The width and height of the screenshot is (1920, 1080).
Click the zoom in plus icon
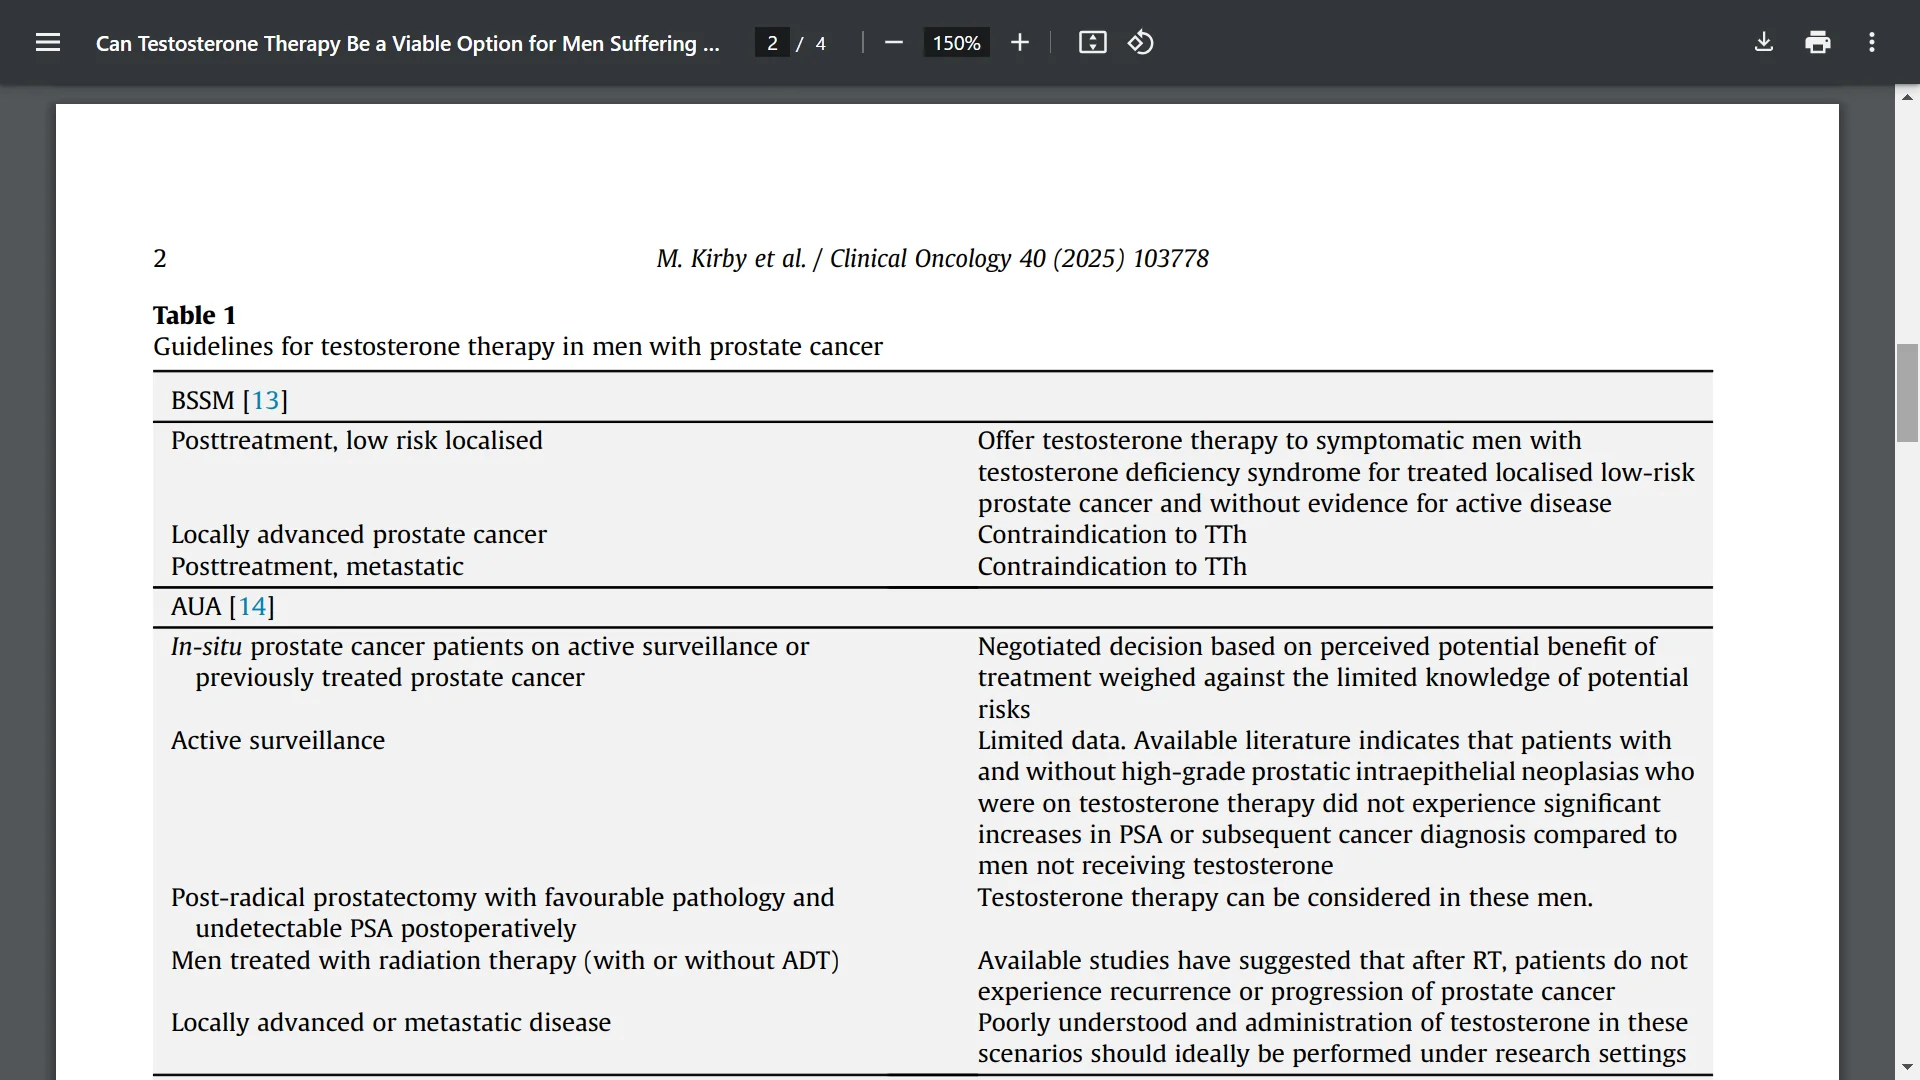pos(1019,43)
